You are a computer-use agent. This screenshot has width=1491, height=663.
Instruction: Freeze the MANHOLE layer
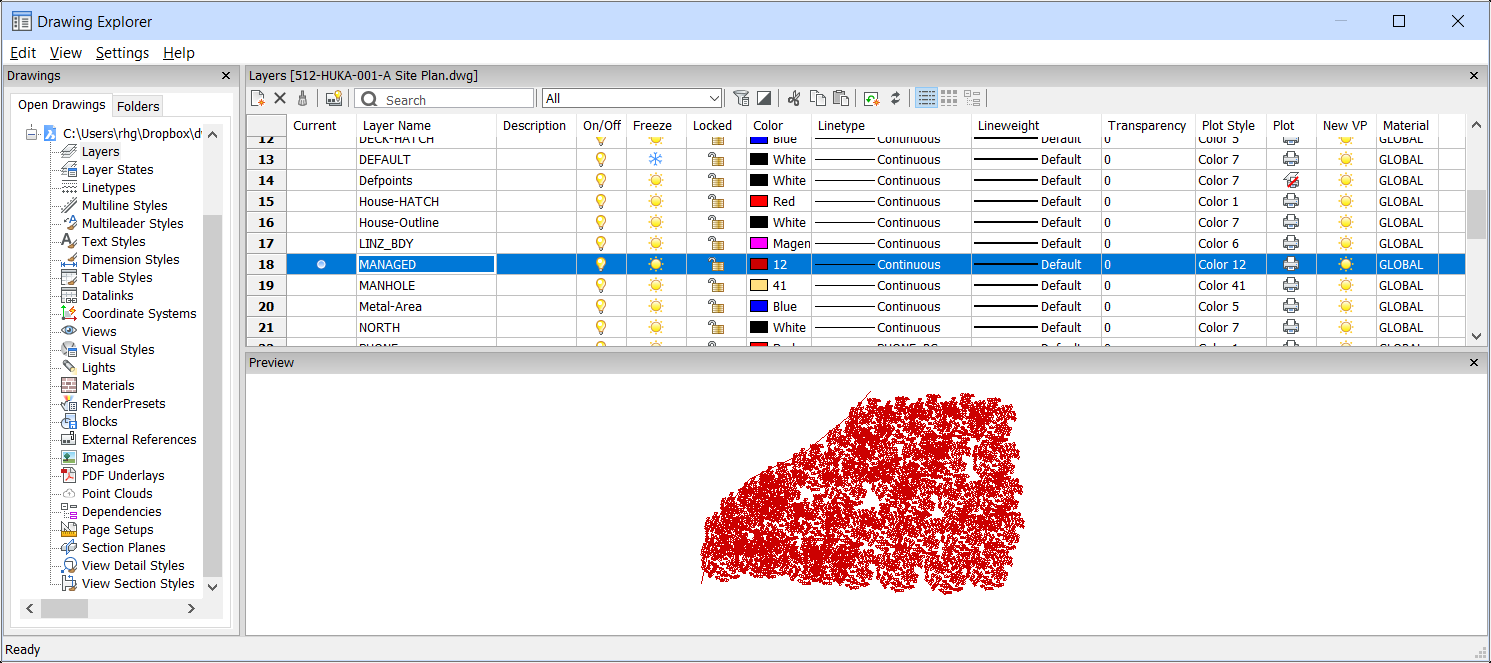(656, 286)
